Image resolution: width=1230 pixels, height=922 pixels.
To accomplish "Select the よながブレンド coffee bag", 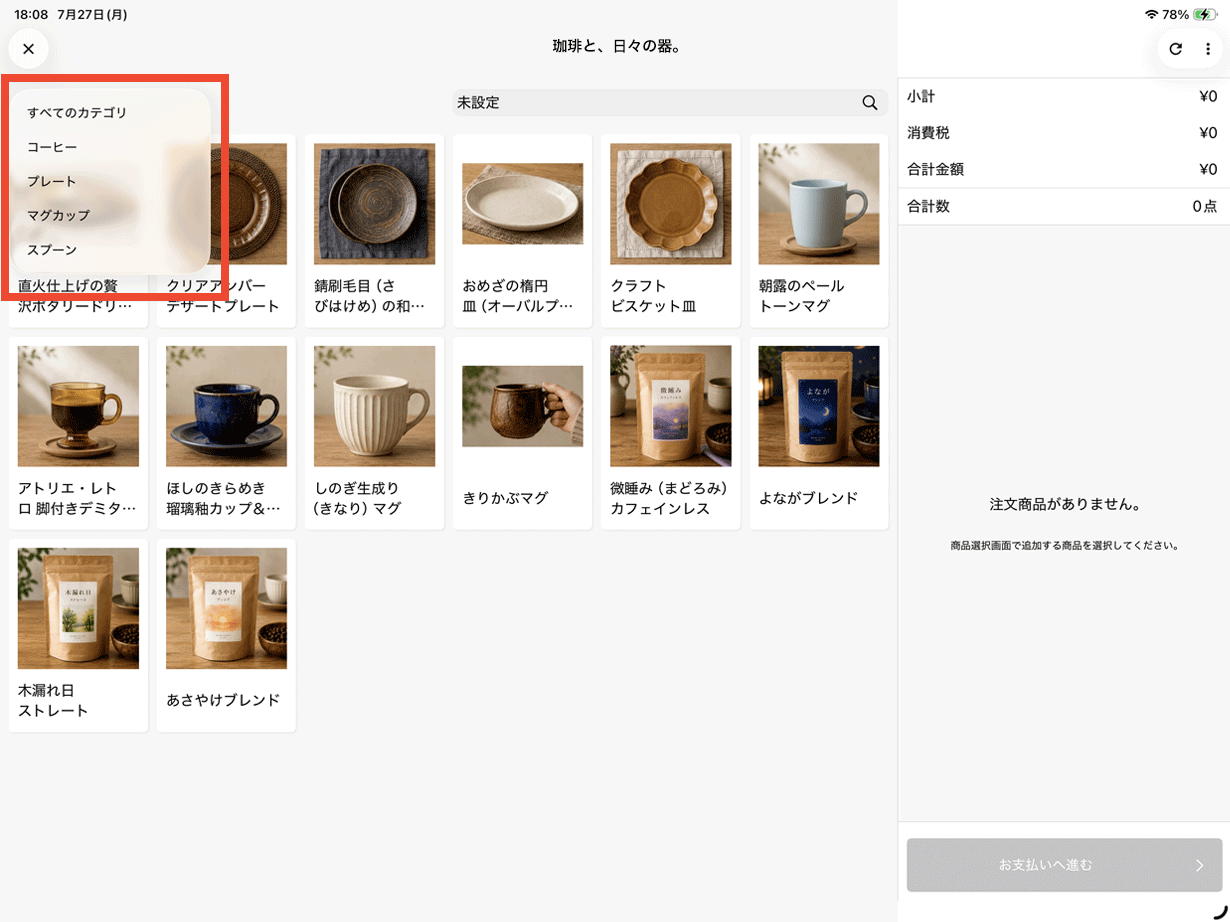I will (x=818, y=433).
